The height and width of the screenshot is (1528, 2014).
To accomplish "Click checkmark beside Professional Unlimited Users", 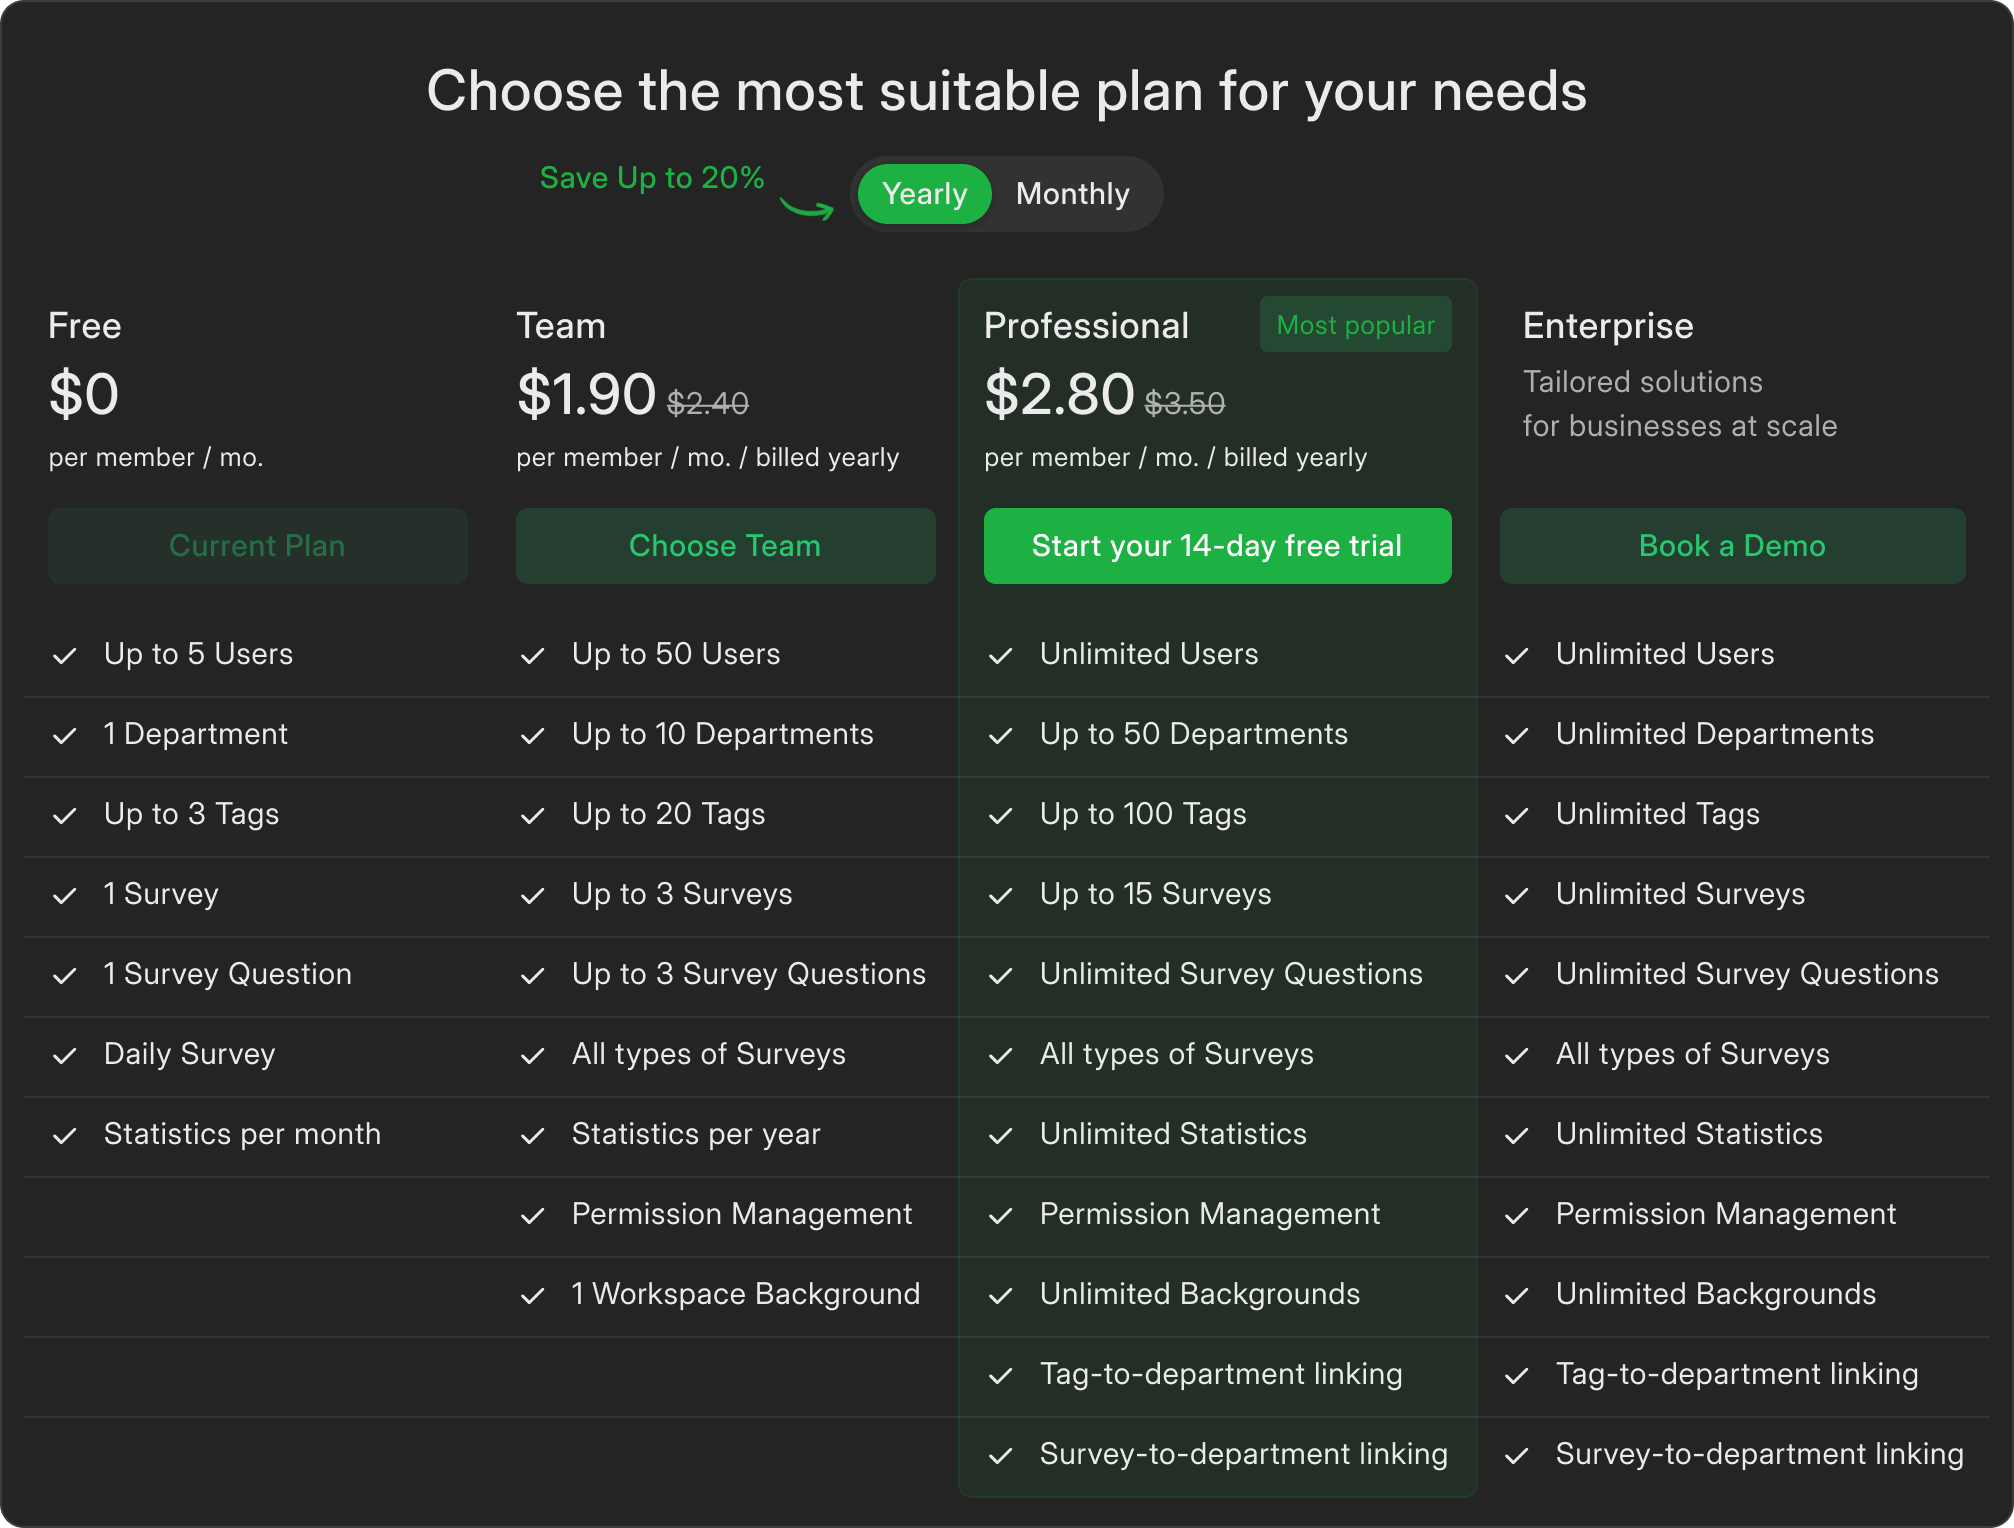I will tap(1001, 656).
